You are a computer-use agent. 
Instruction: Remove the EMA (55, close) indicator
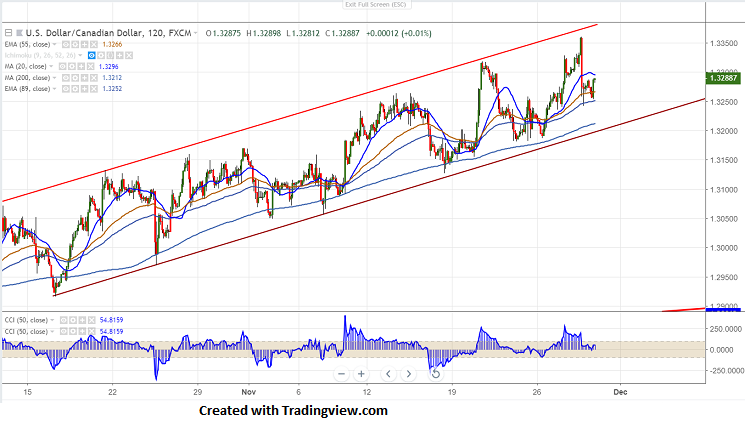[x=94, y=44]
